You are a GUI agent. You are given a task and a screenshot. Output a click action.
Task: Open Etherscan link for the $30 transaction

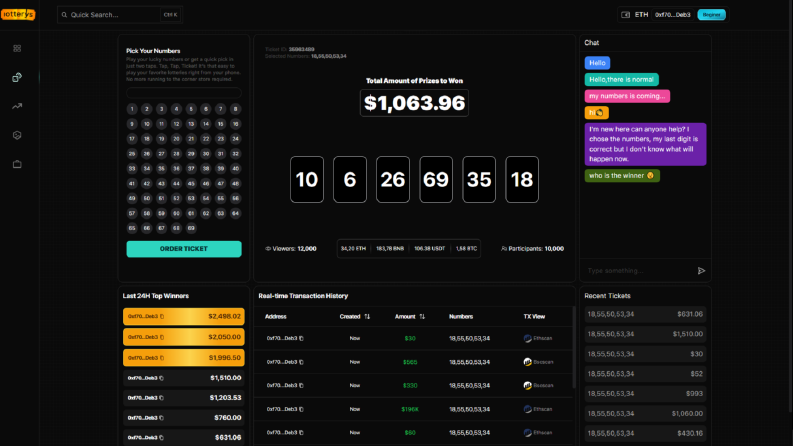click(x=538, y=338)
